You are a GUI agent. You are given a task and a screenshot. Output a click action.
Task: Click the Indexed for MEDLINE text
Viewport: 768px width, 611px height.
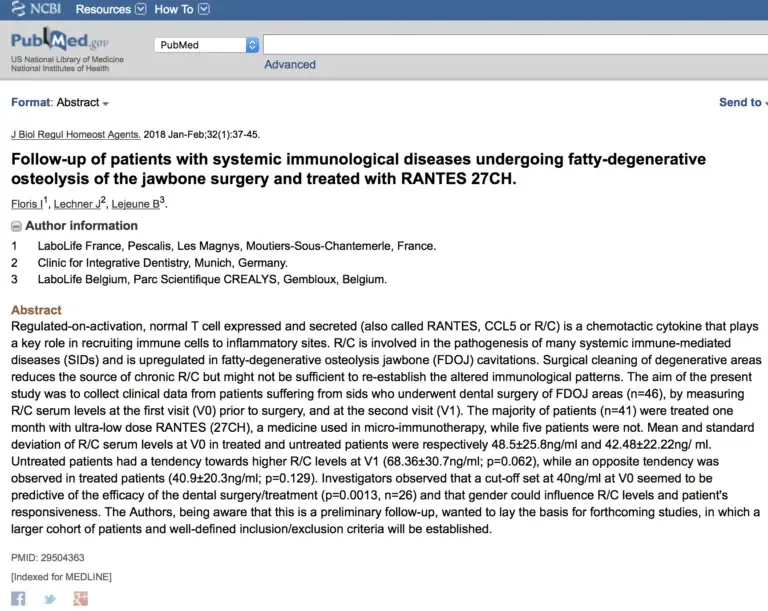pyautogui.click(x=61, y=577)
